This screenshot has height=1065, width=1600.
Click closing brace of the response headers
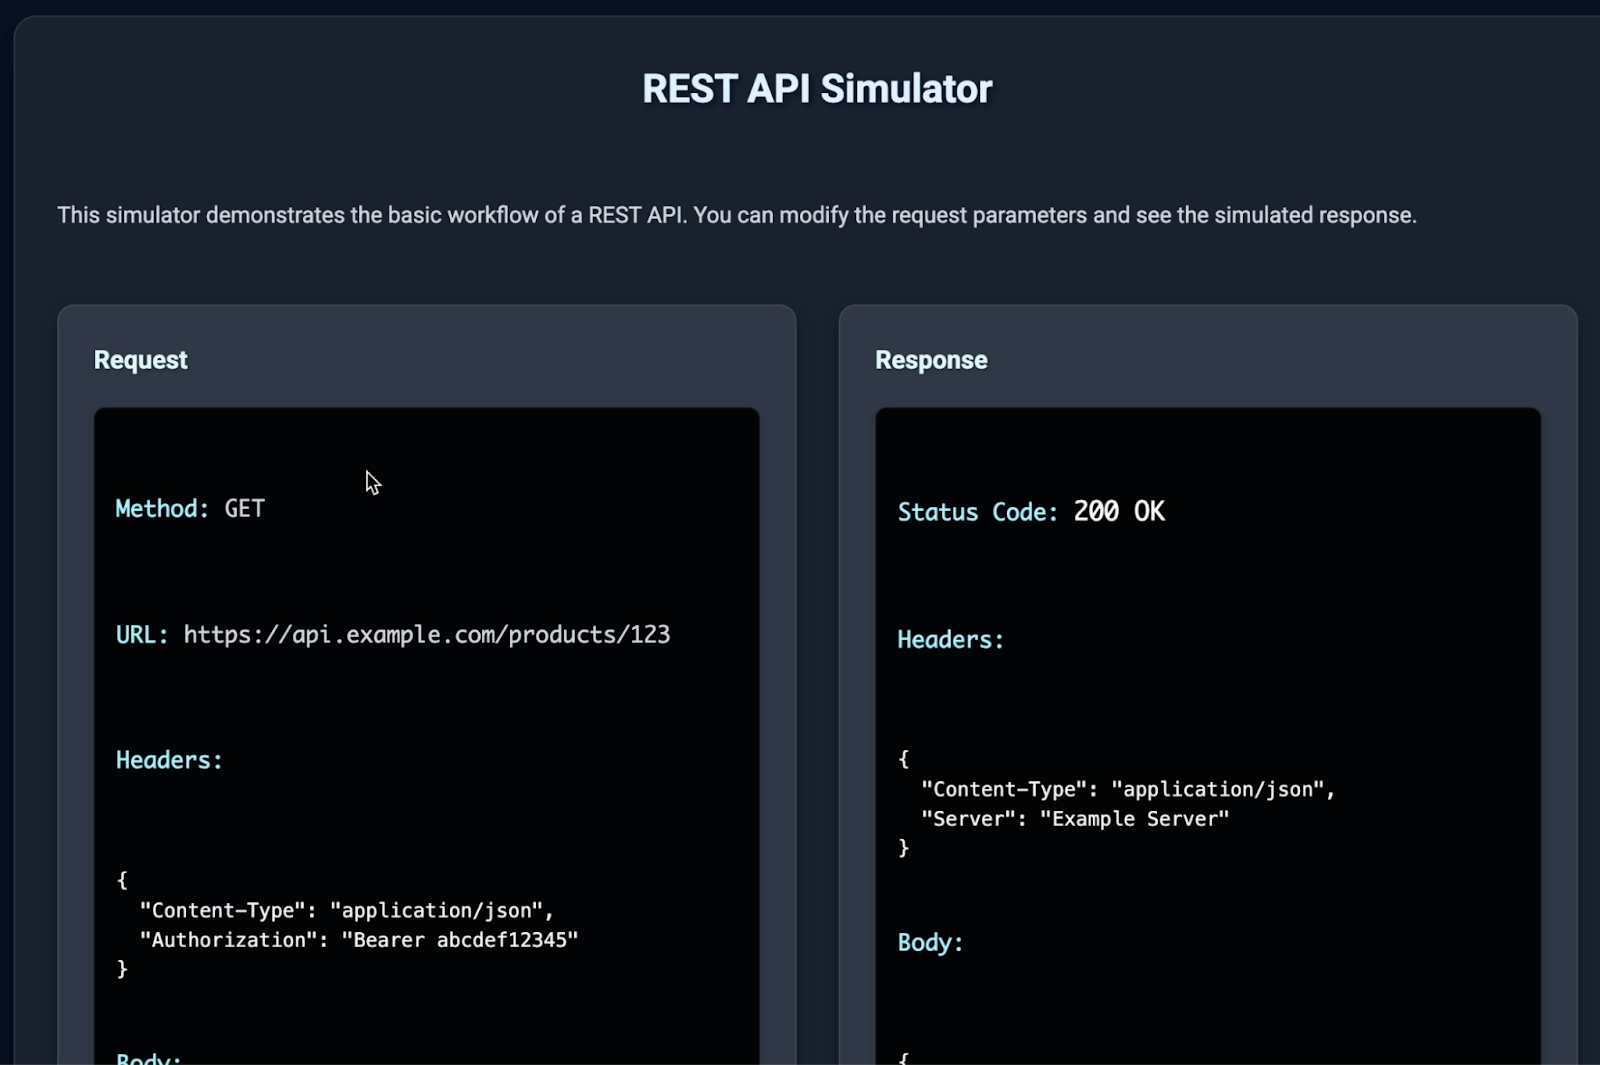tap(903, 848)
